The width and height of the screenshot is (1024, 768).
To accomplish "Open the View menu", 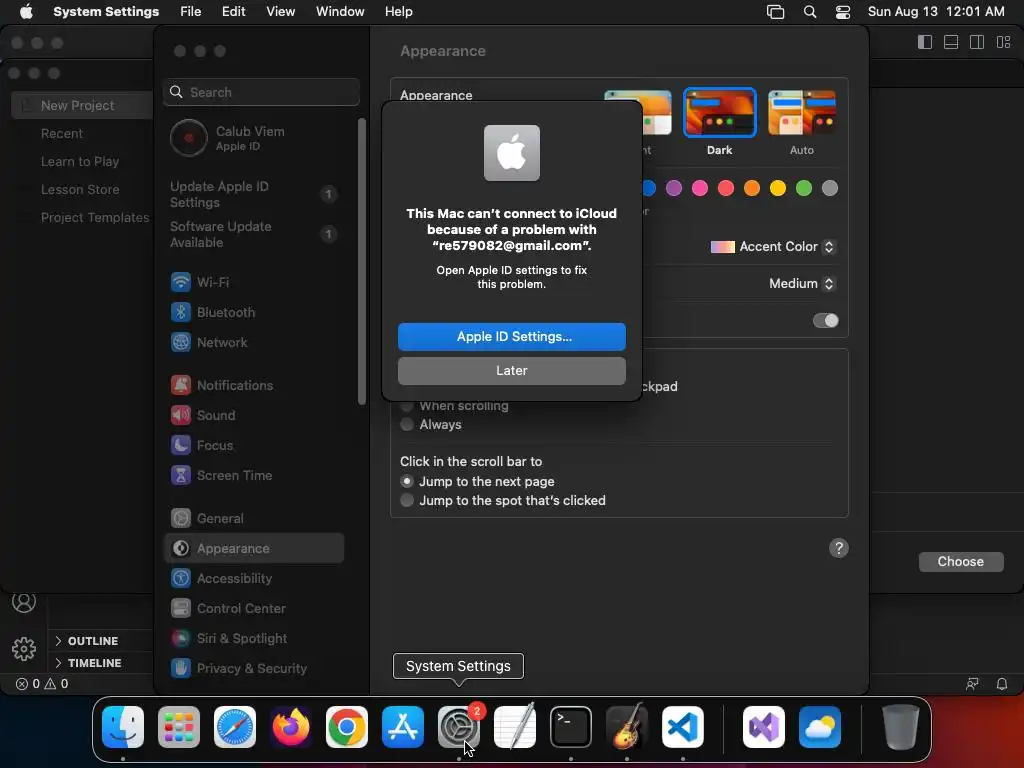I will (281, 12).
